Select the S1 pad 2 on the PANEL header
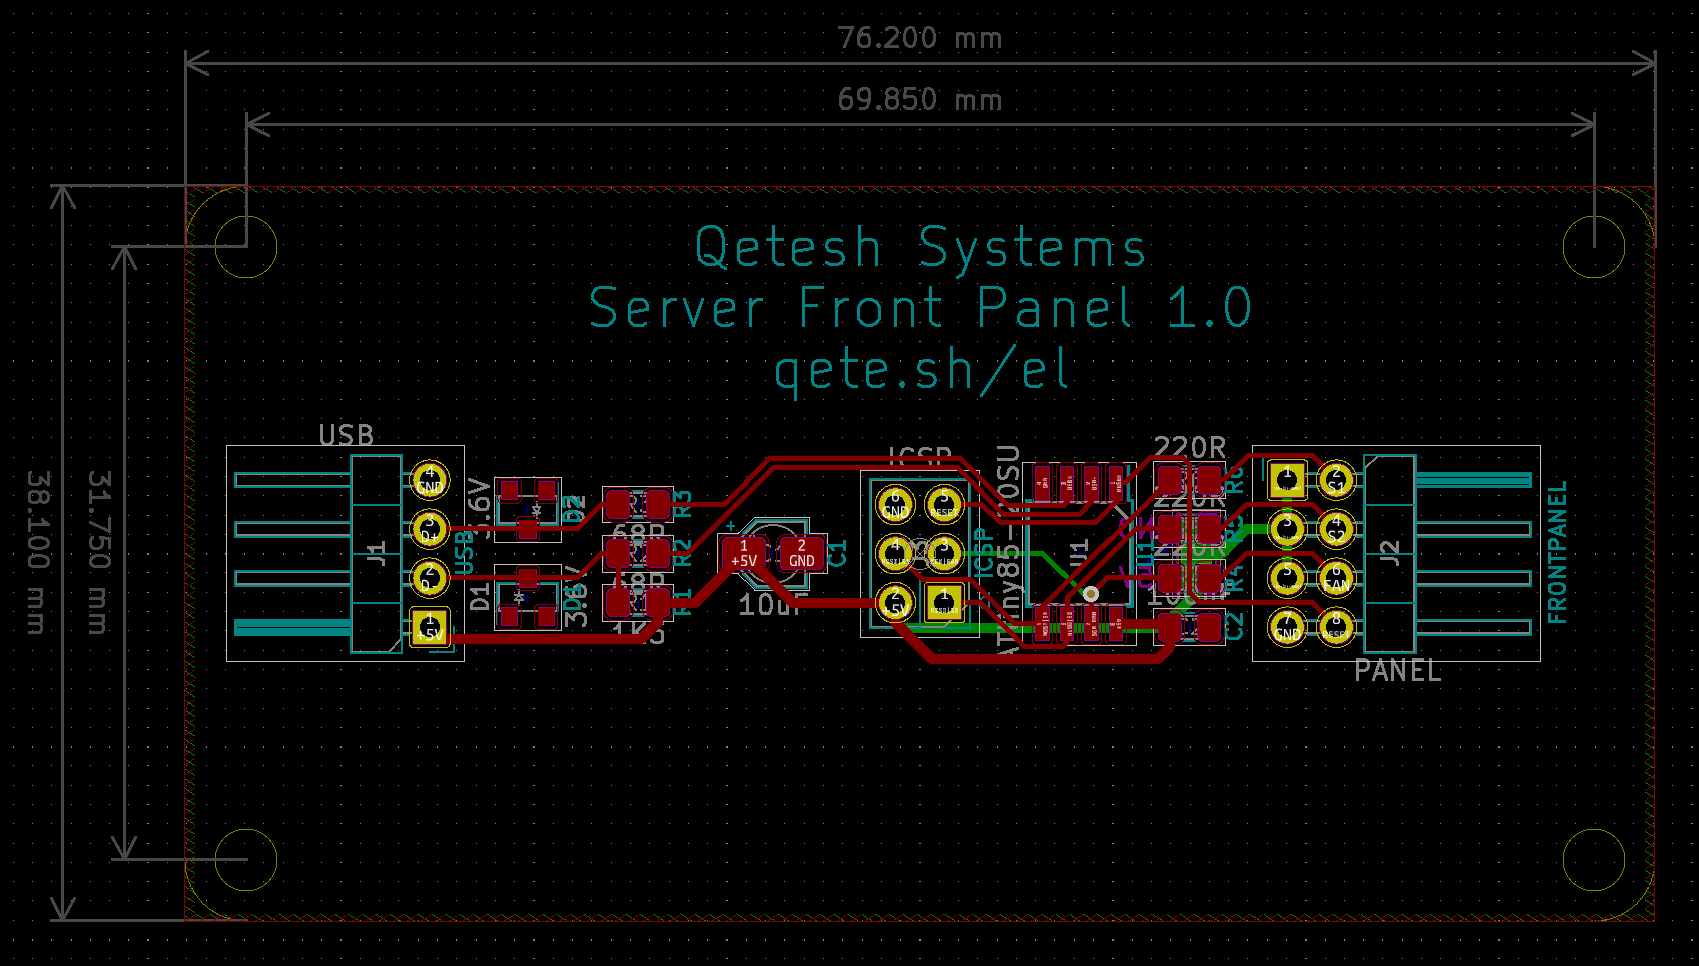The height and width of the screenshot is (966, 1699). click(x=1336, y=479)
